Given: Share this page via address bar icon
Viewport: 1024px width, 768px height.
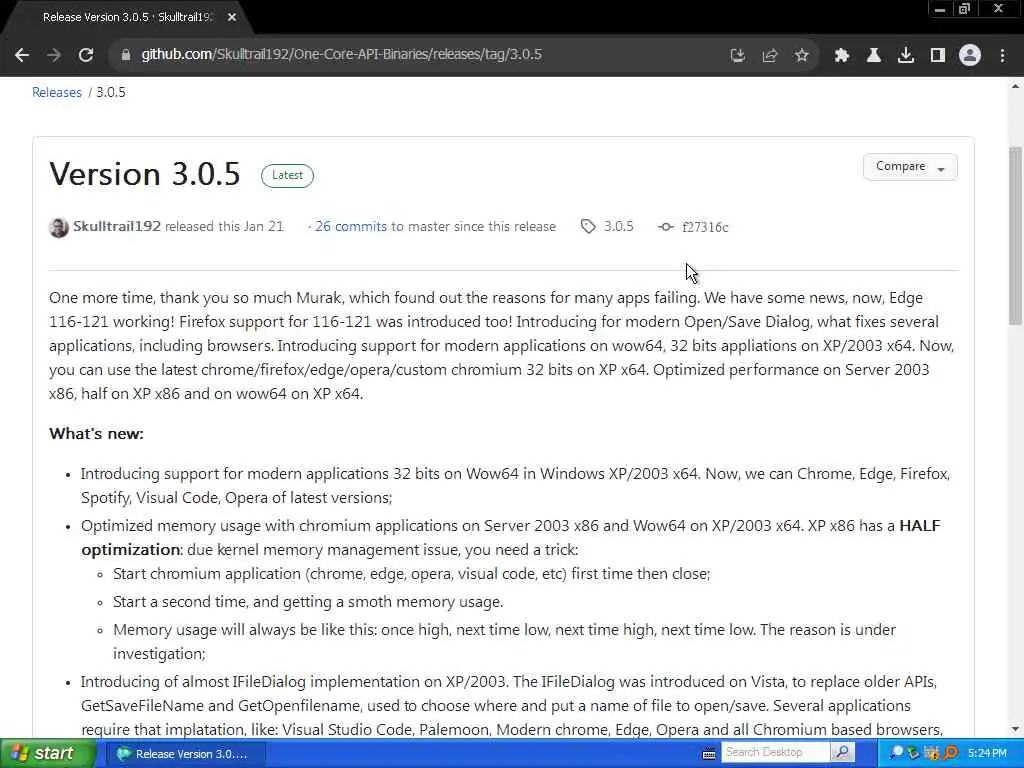Looking at the screenshot, I should pyautogui.click(x=769, y=56).
